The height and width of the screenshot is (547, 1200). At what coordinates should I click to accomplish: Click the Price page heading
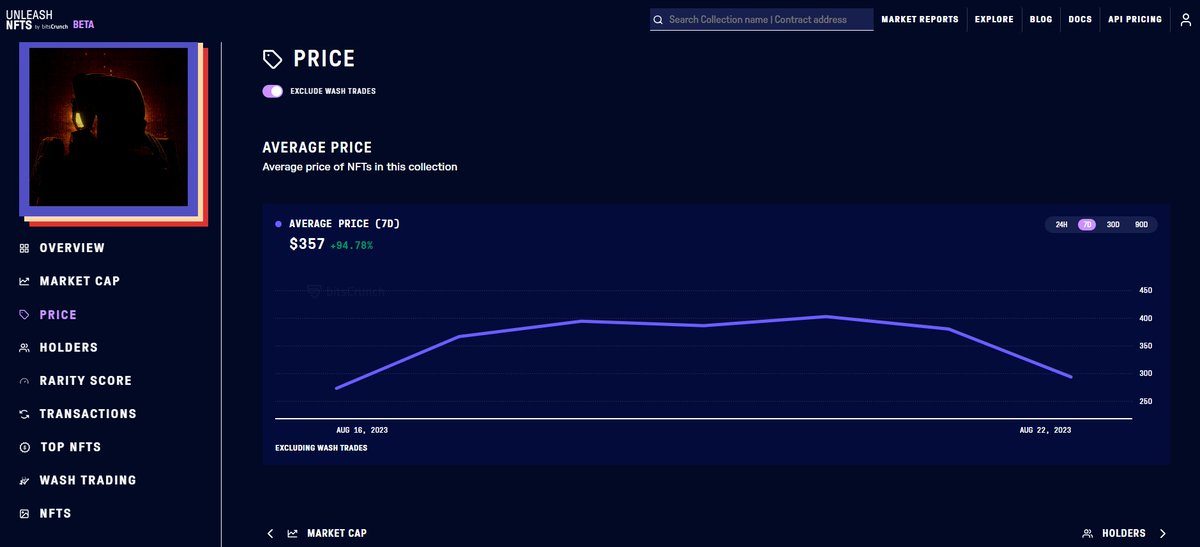[x=324, y=59]
